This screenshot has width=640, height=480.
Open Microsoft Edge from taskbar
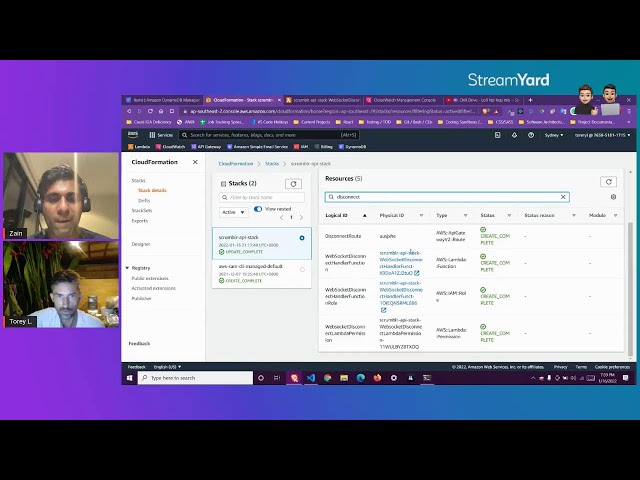coord(360,378)
